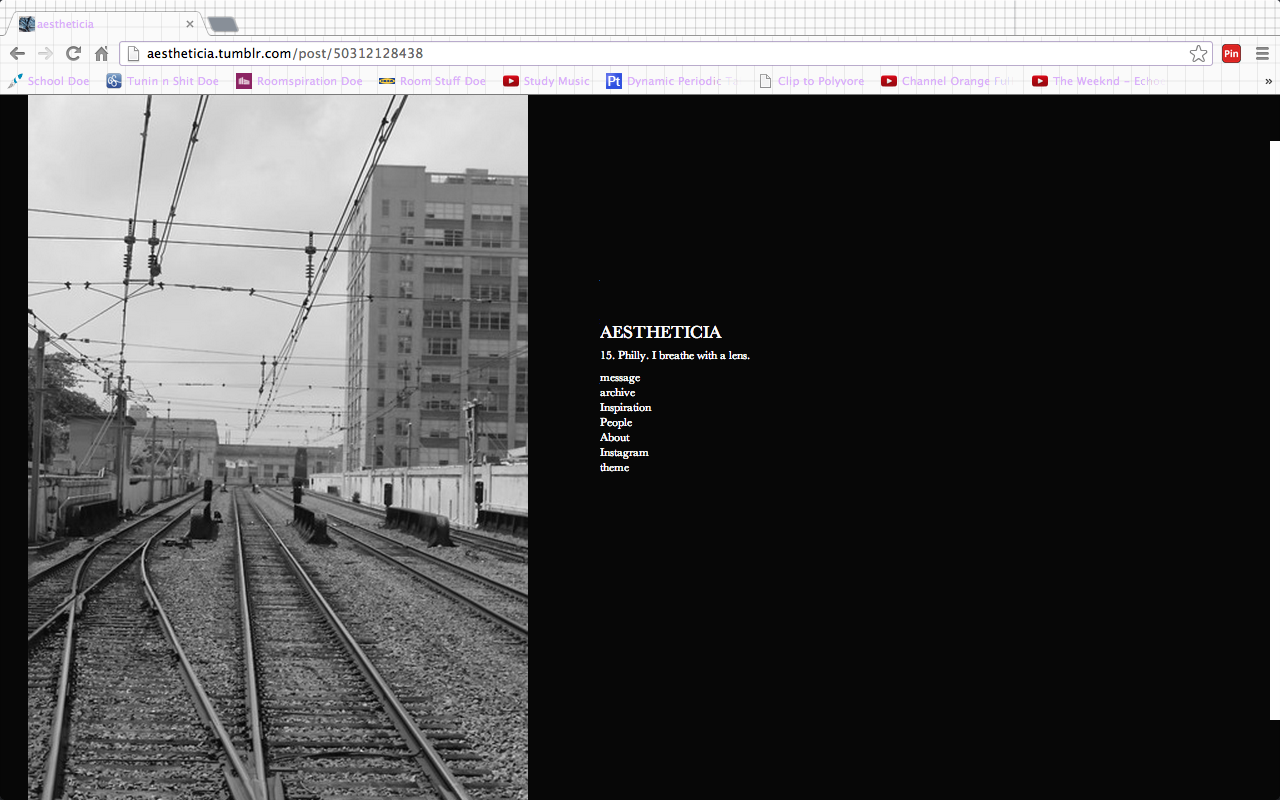Screen dimensions: 1280x800
Task: Click the railway tracks photo
Action: point(278,450)
